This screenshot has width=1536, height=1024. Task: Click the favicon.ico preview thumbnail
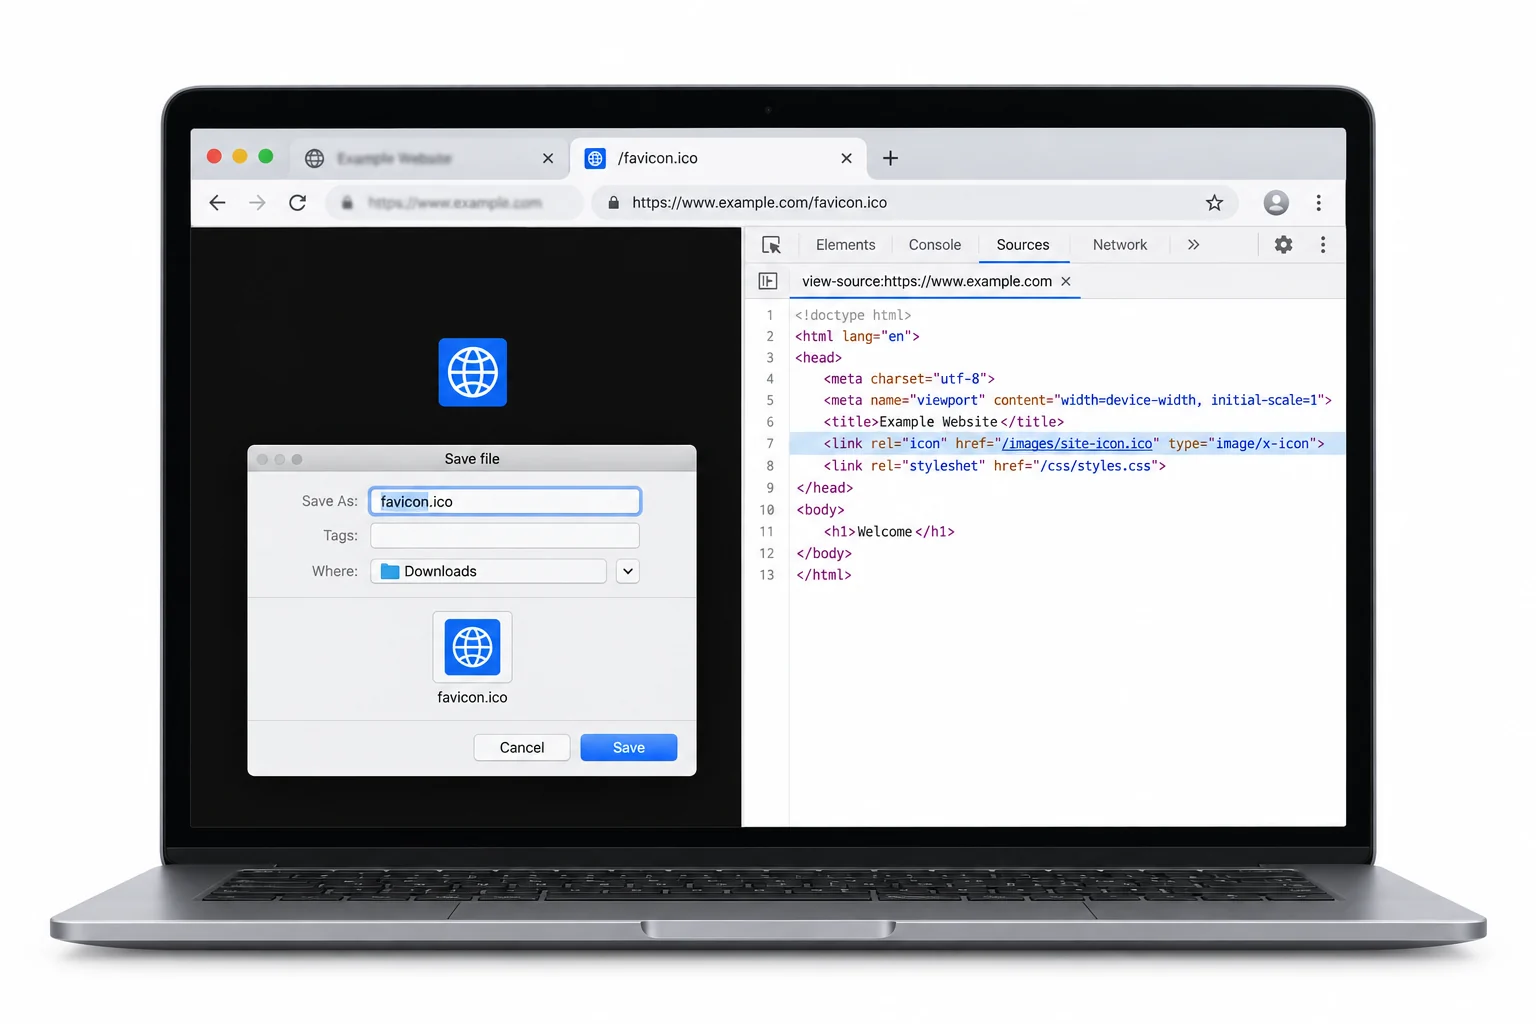coord(472,647)
